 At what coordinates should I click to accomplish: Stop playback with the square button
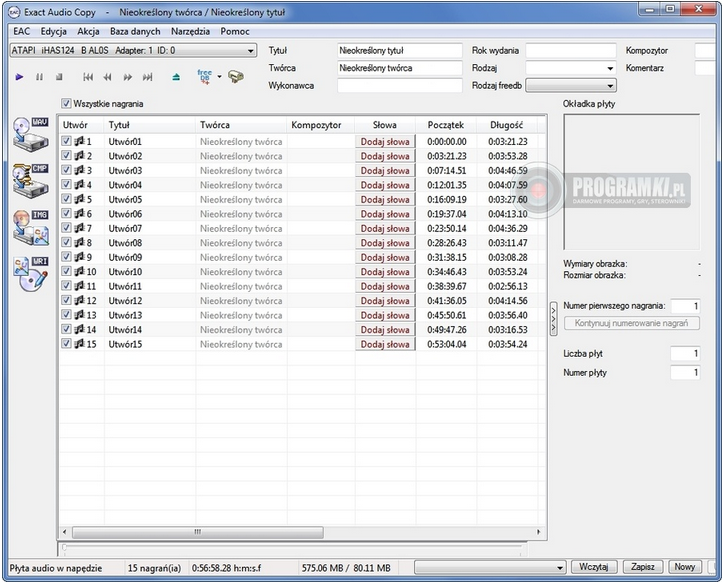click(x=59, y=77)
